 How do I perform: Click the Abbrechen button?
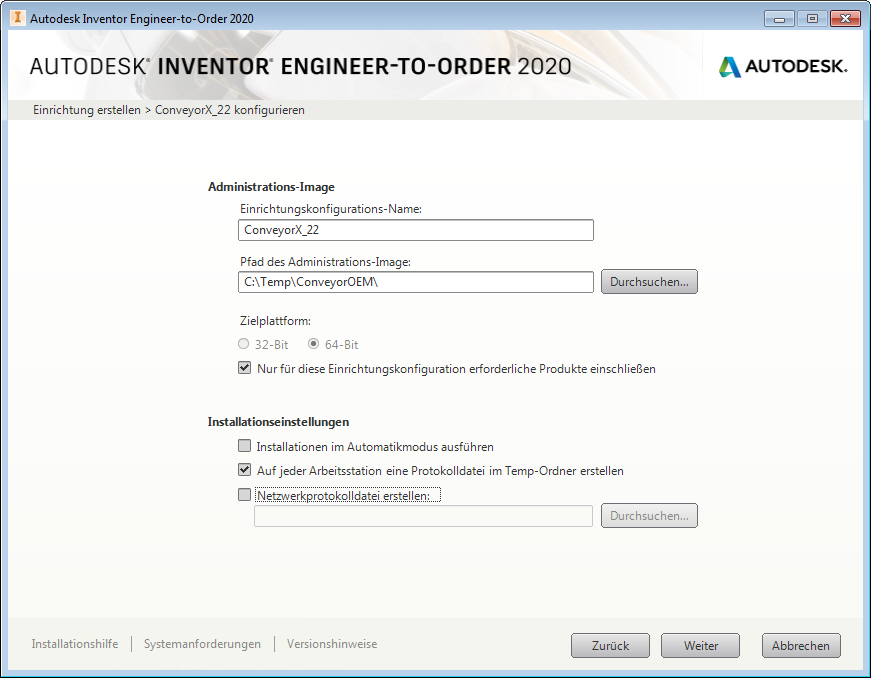(801, 646)
